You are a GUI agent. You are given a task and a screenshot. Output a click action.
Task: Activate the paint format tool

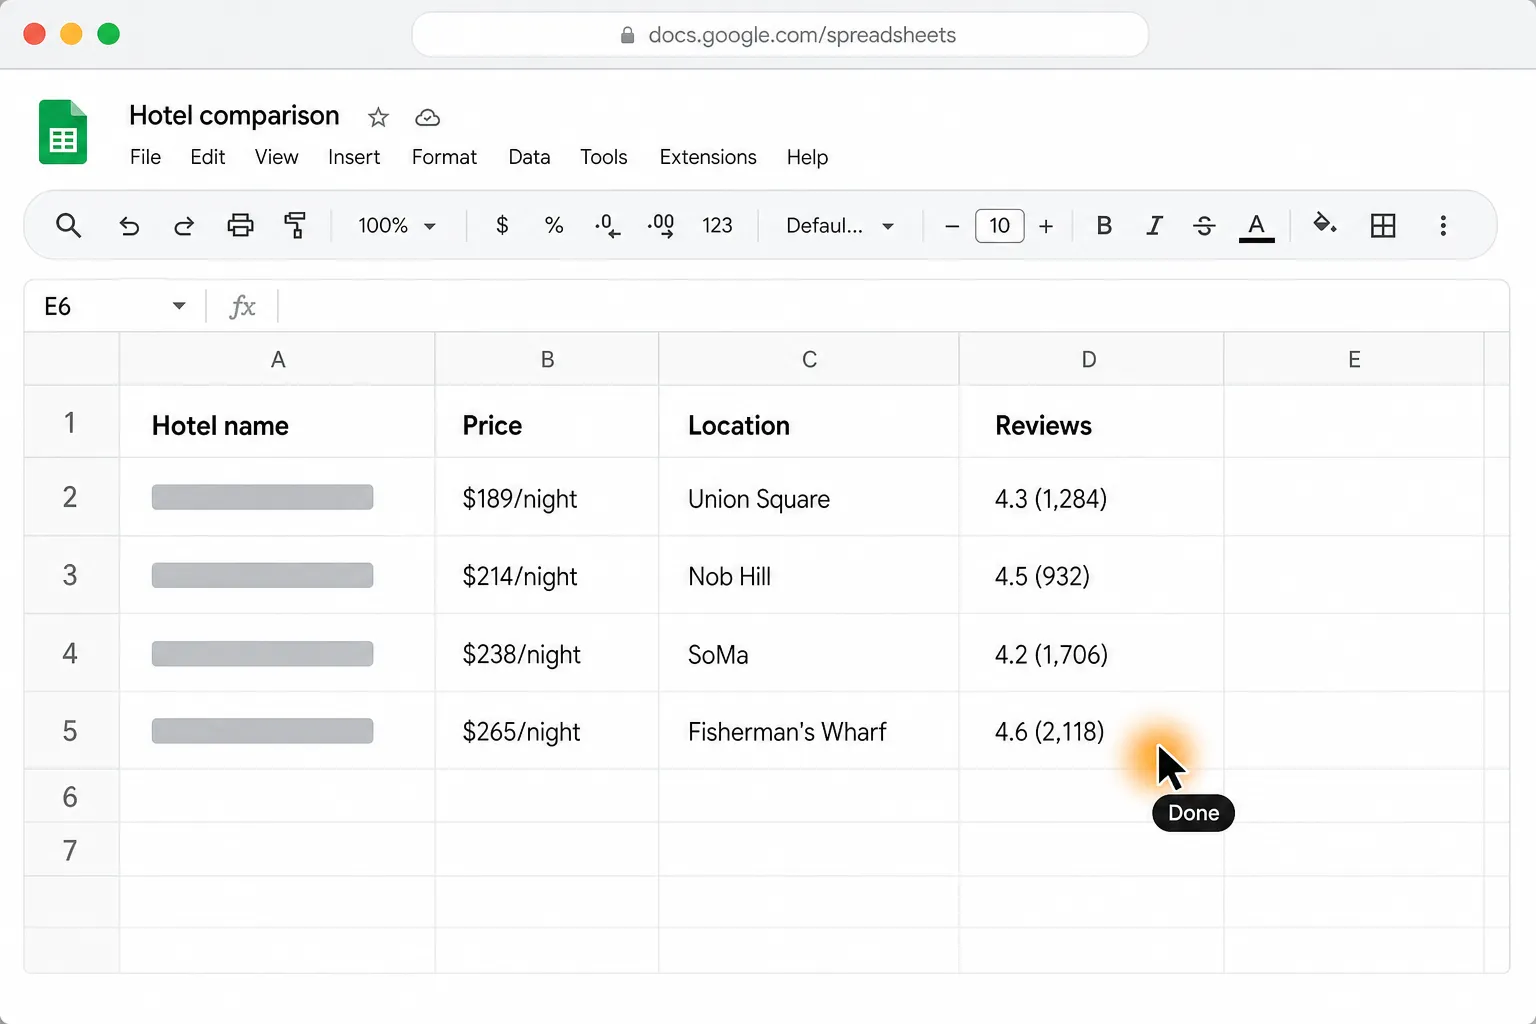click(x=295, y=225)
